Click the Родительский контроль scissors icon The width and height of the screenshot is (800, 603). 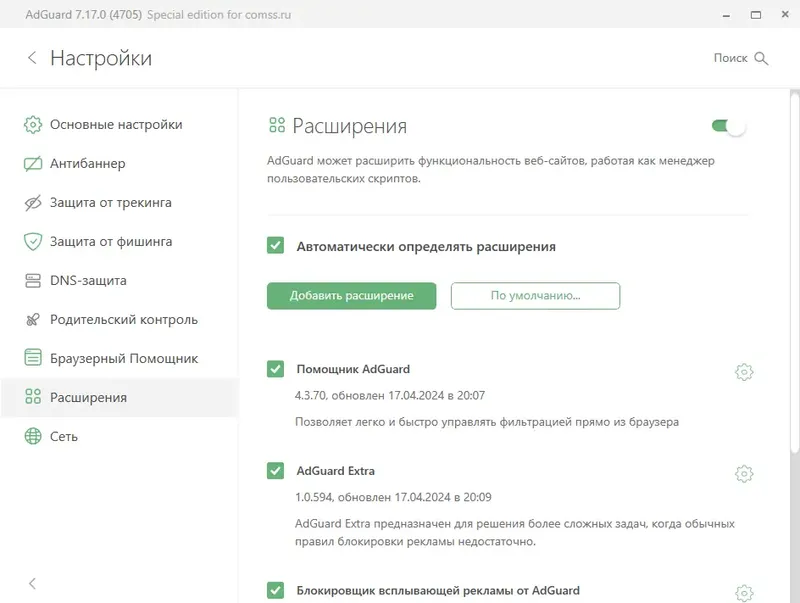pyautogui.click(x=33, y=320)
